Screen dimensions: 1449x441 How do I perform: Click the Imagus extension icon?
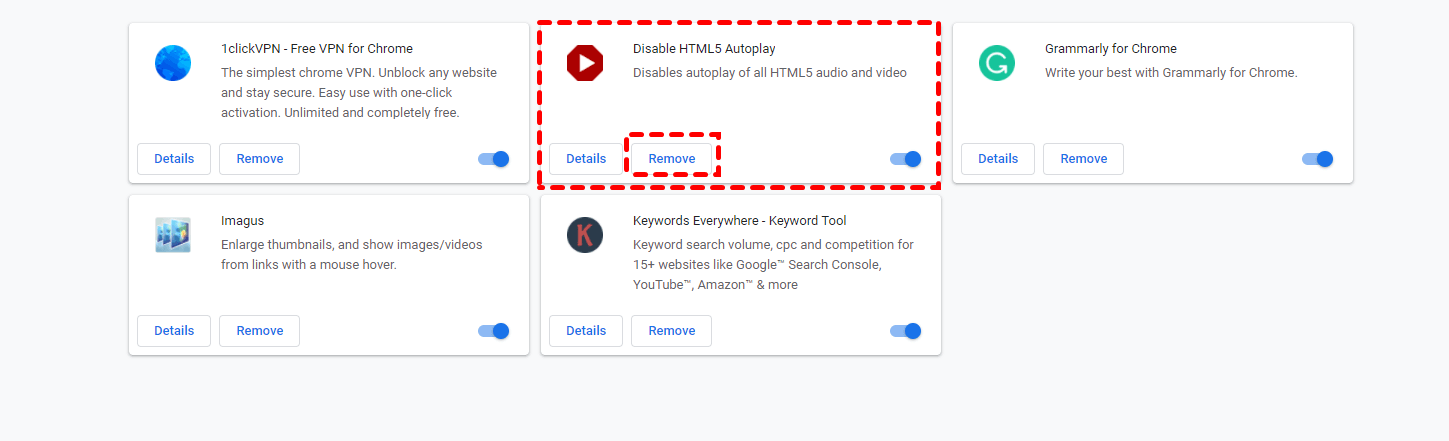172,235
